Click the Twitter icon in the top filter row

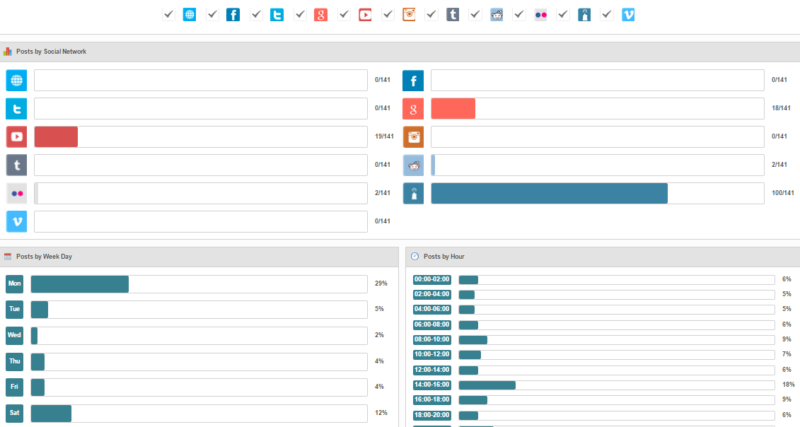coord(277,15)
